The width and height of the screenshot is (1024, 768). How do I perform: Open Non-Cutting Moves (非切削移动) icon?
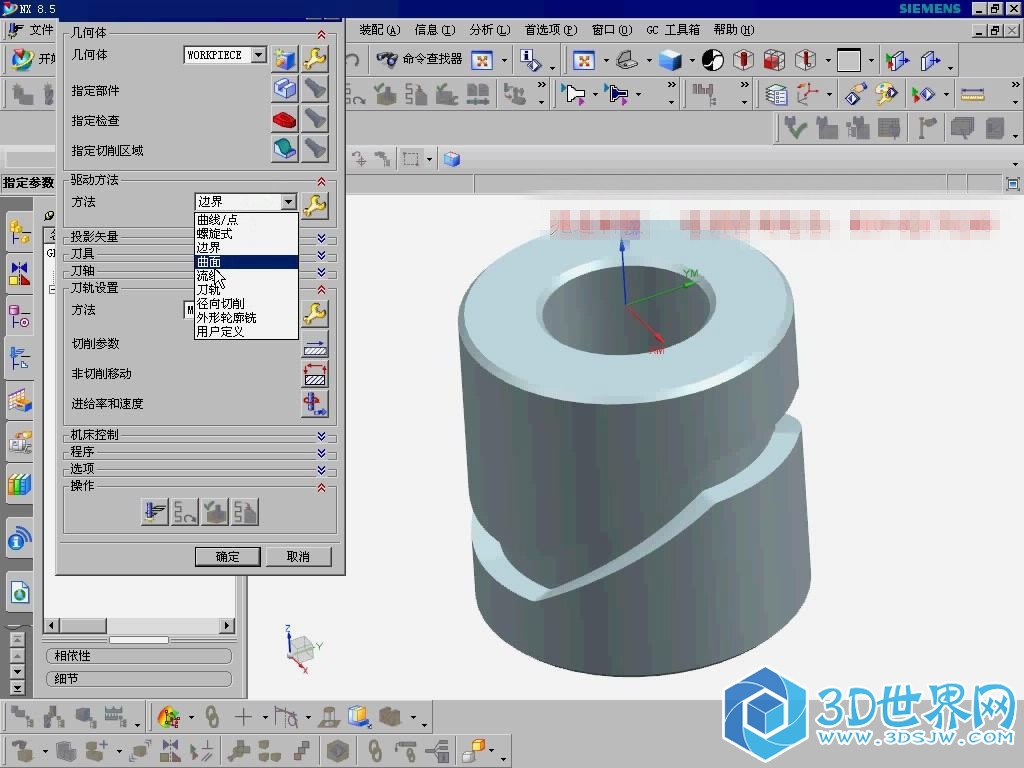point(315,375)
